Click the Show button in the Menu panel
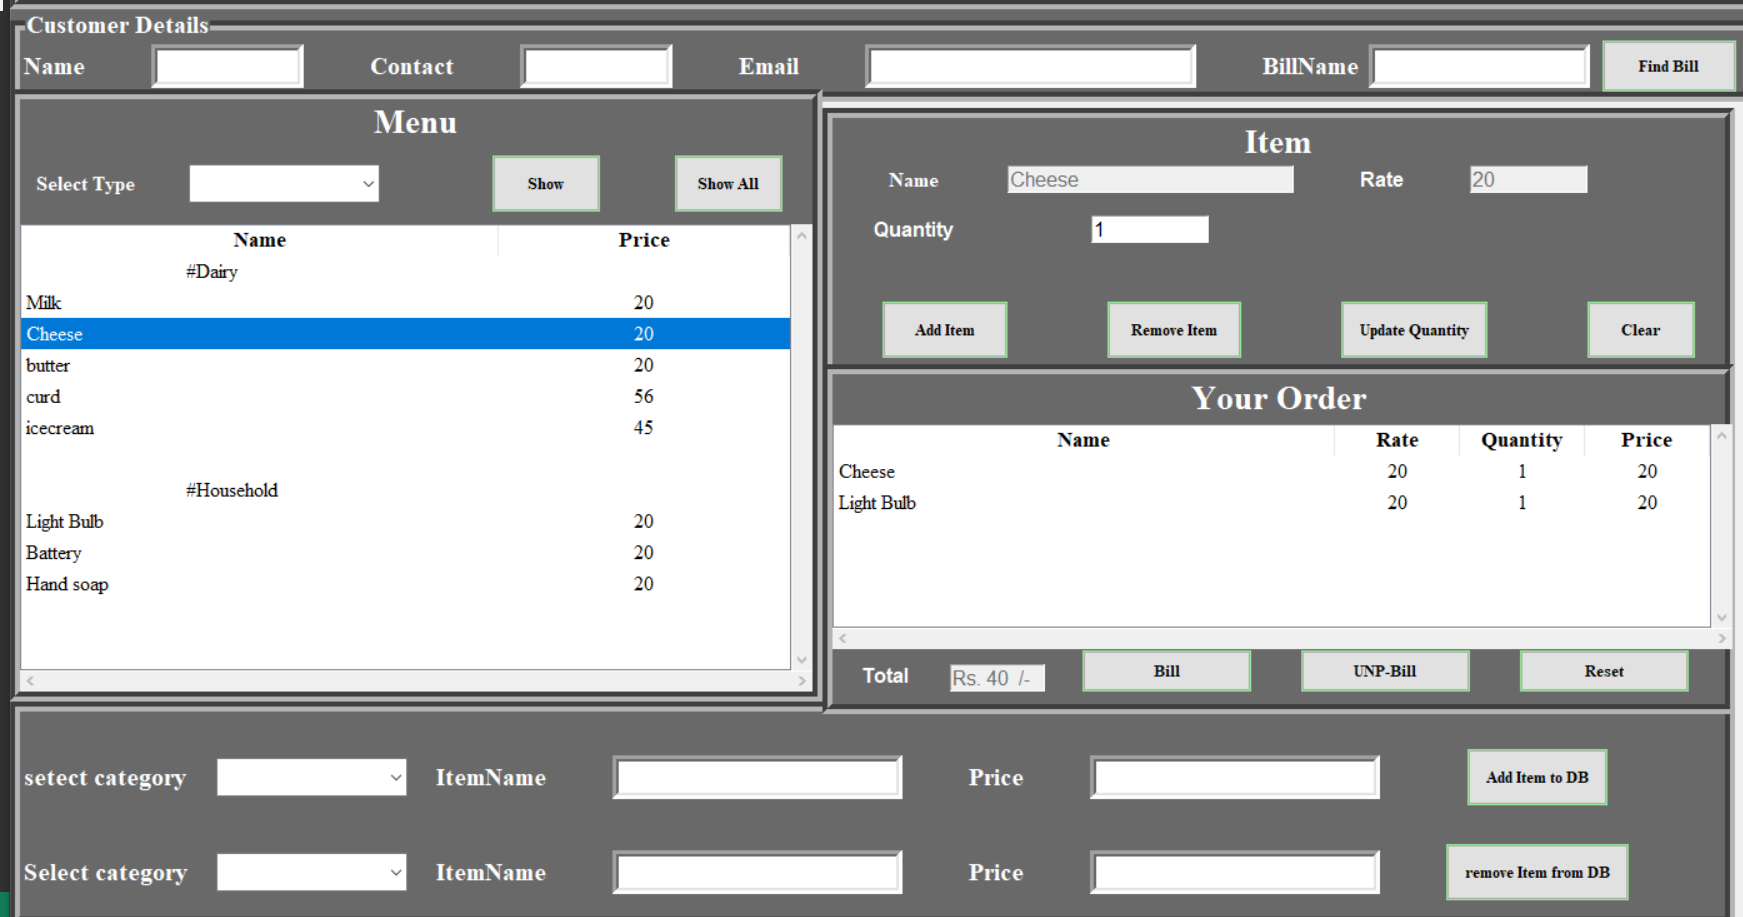Image resolution: width=1743 pixels, height=917 pixels. click(545, 183)
